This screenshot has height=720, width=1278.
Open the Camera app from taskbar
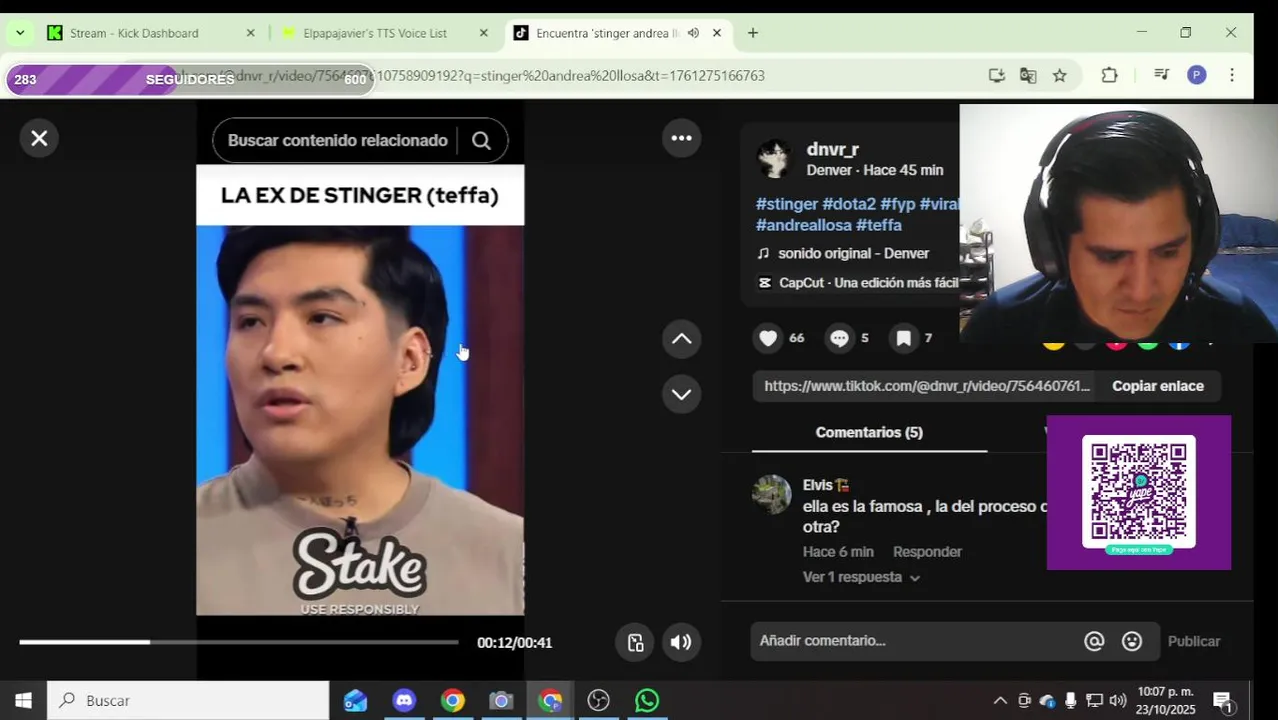pyautogui.click(x=501, y=701)
